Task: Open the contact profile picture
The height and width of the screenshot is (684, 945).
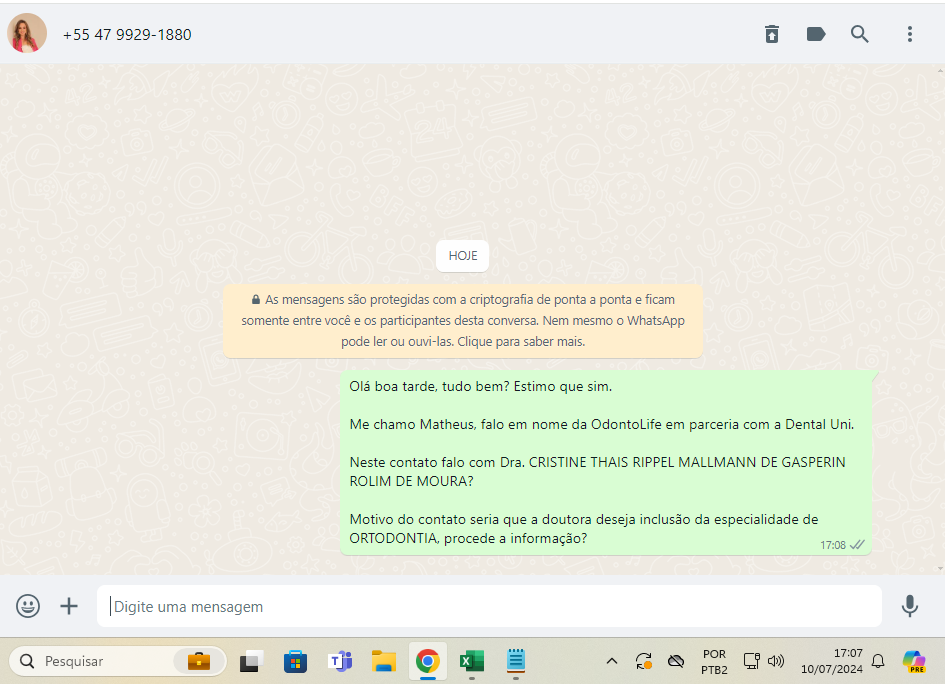Action: [27, 33]
